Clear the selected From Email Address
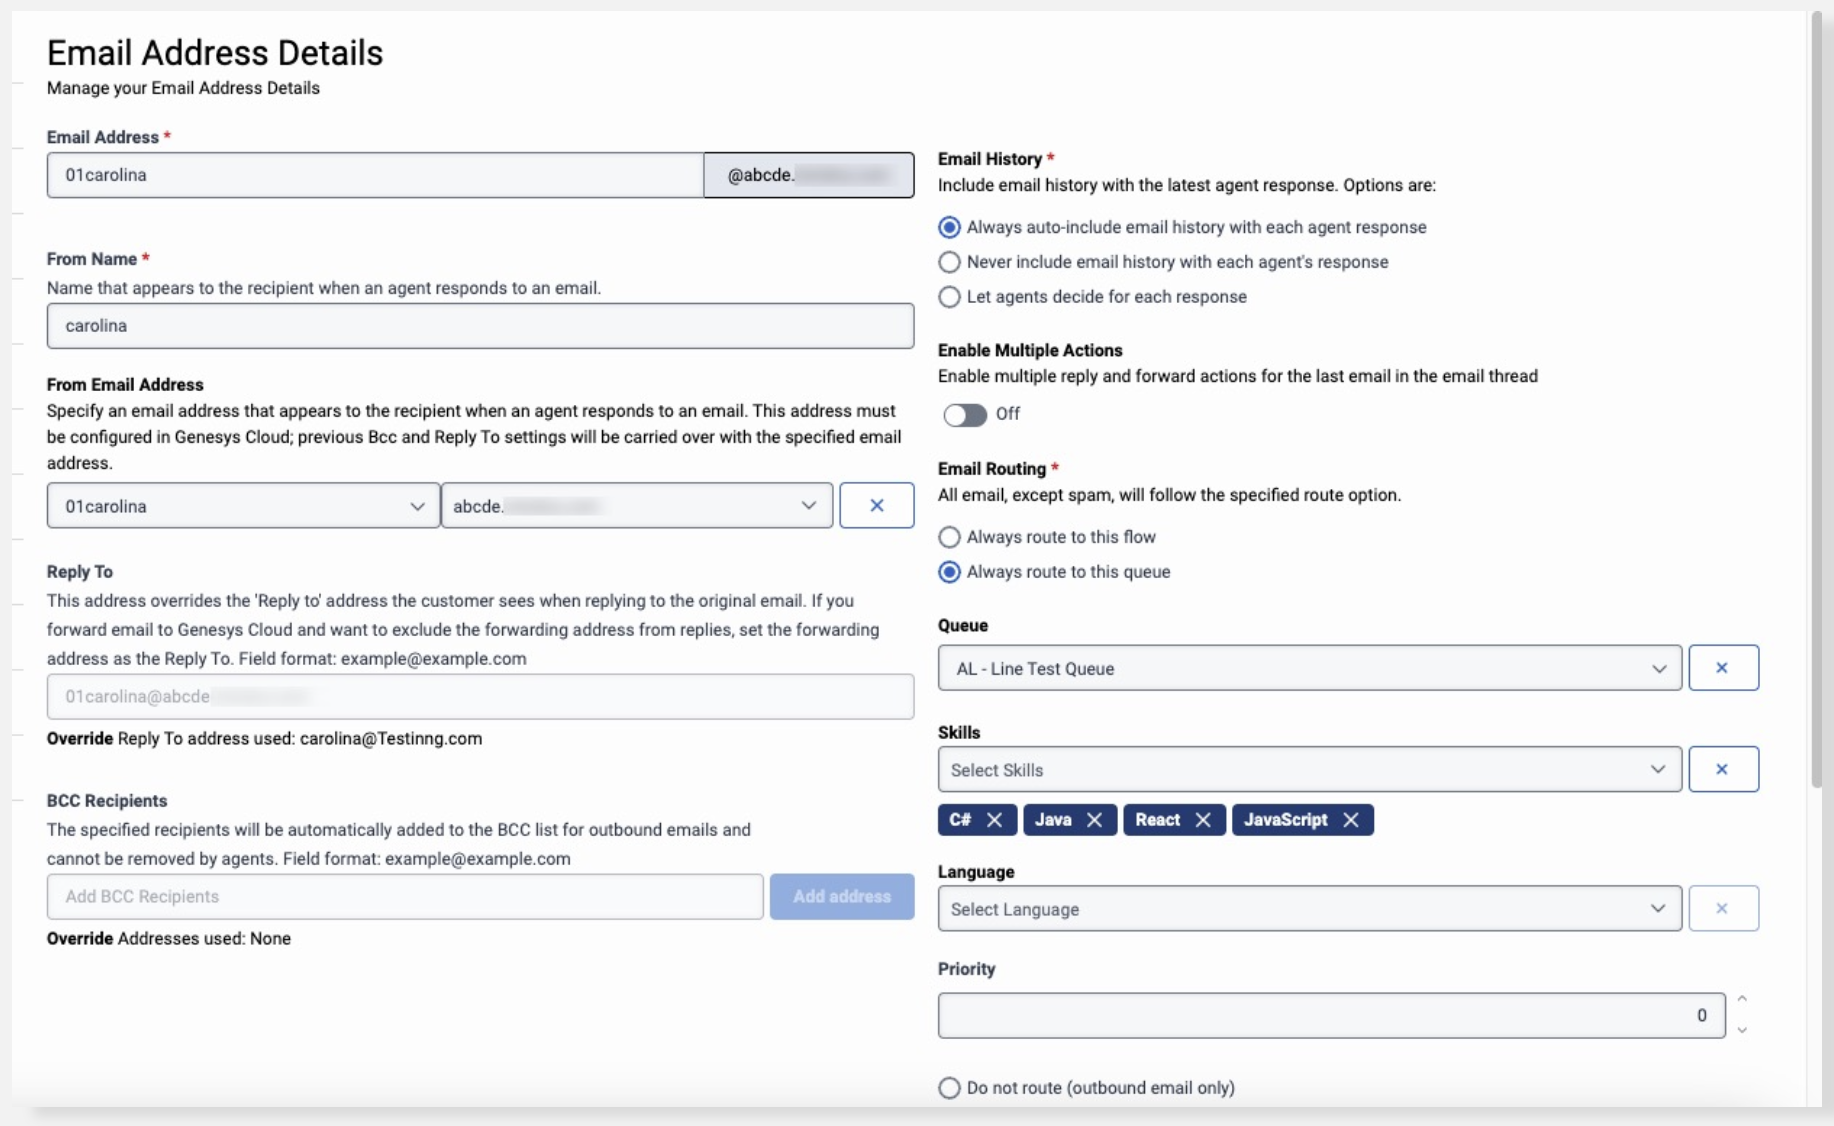1834x1126 pixels. pyautogui.click(x=877, y=505)
